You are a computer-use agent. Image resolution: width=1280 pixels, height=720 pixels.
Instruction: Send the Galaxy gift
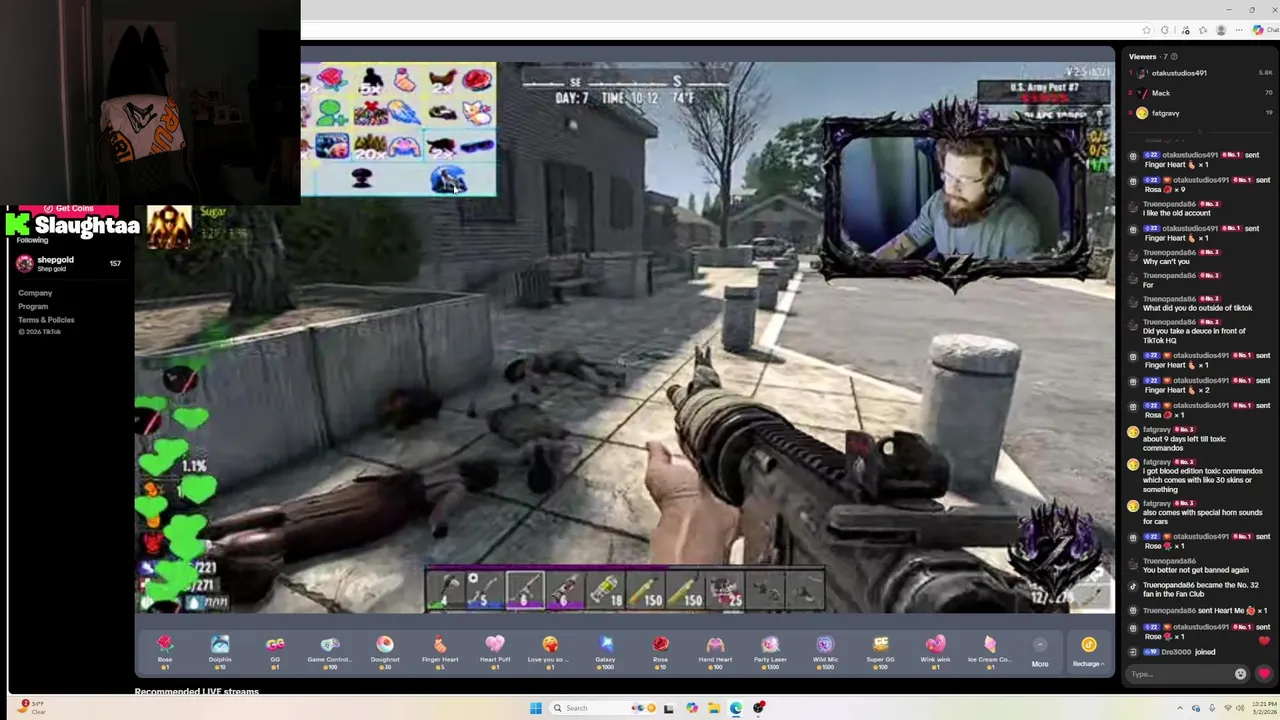[x=605, y=650]
